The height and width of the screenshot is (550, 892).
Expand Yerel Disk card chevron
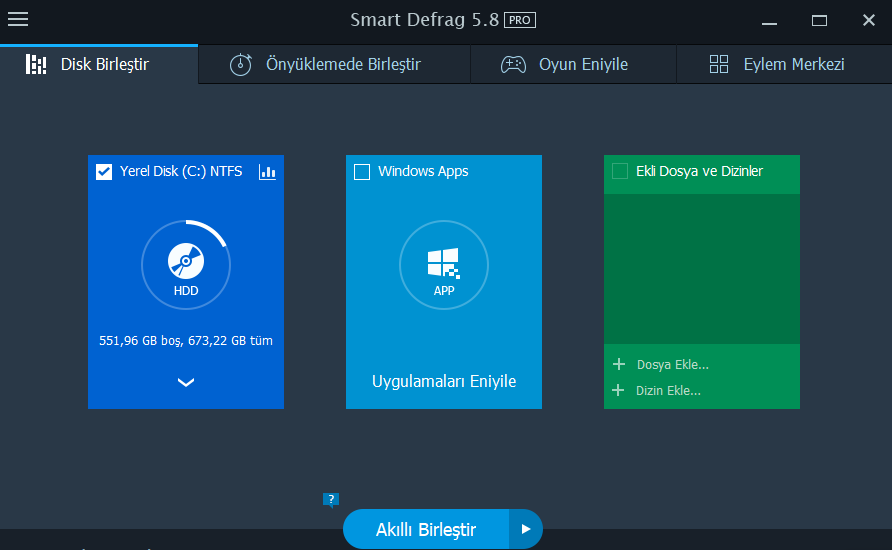[x=186, y=382]
